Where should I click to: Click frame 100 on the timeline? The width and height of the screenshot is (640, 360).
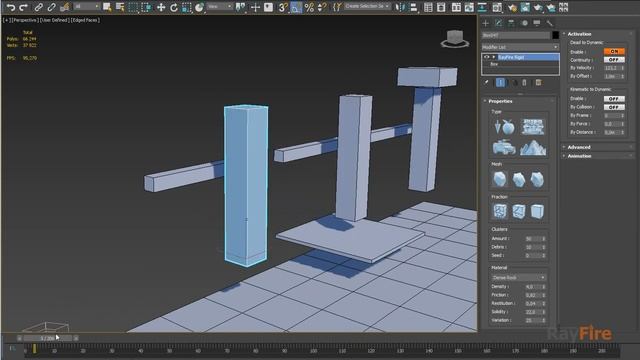313,350
